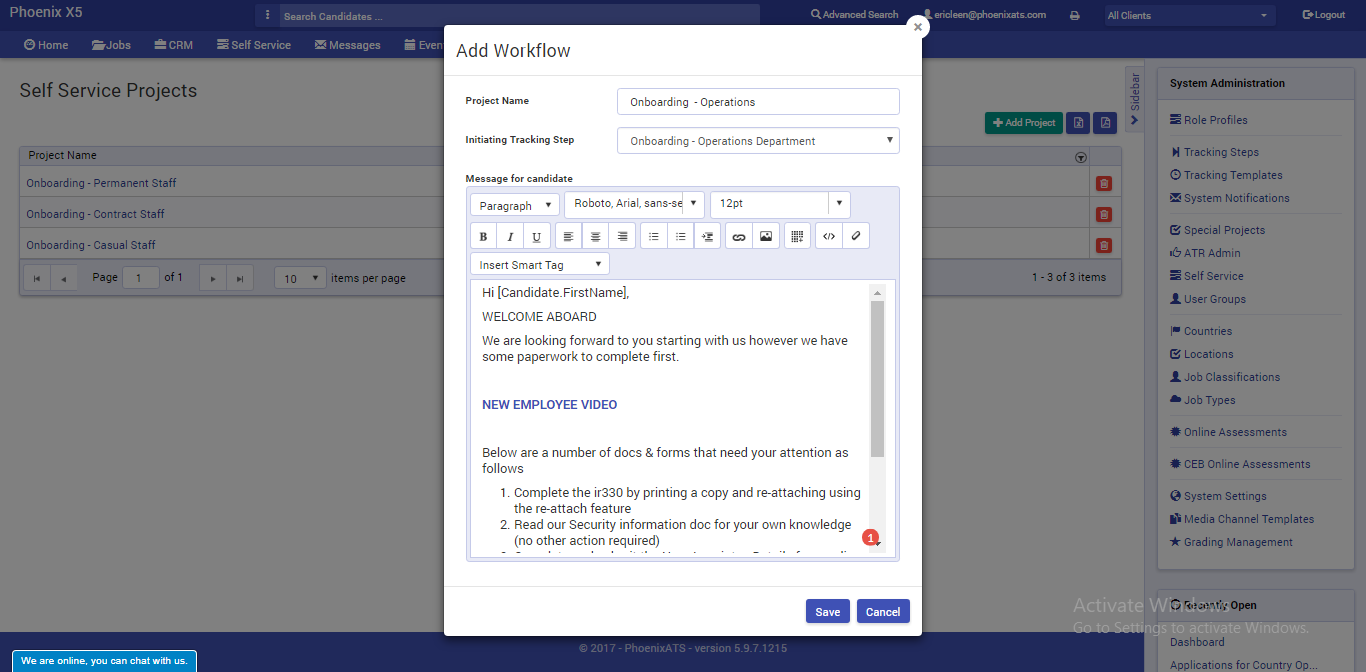Toggle underline formatting in message editor

click(536, 237)
